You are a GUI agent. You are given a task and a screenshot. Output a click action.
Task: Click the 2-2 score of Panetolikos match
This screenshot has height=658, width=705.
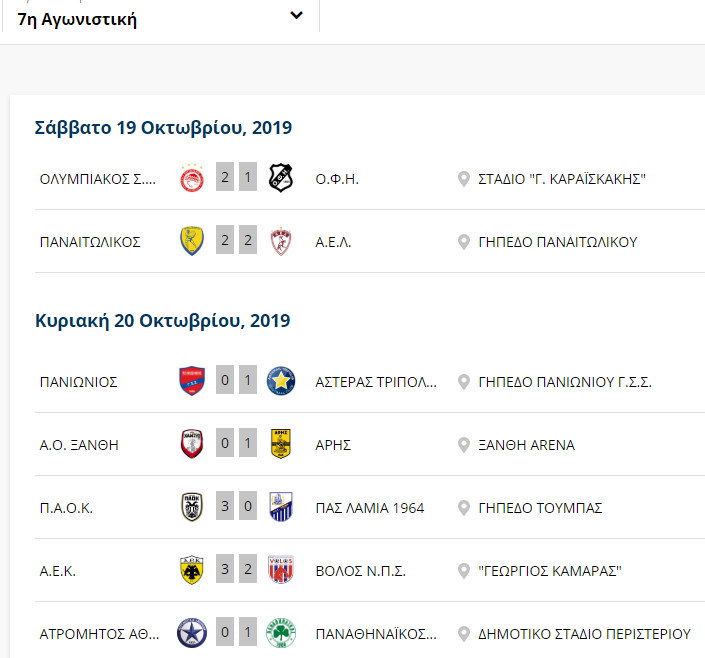(x=236, y=240)
